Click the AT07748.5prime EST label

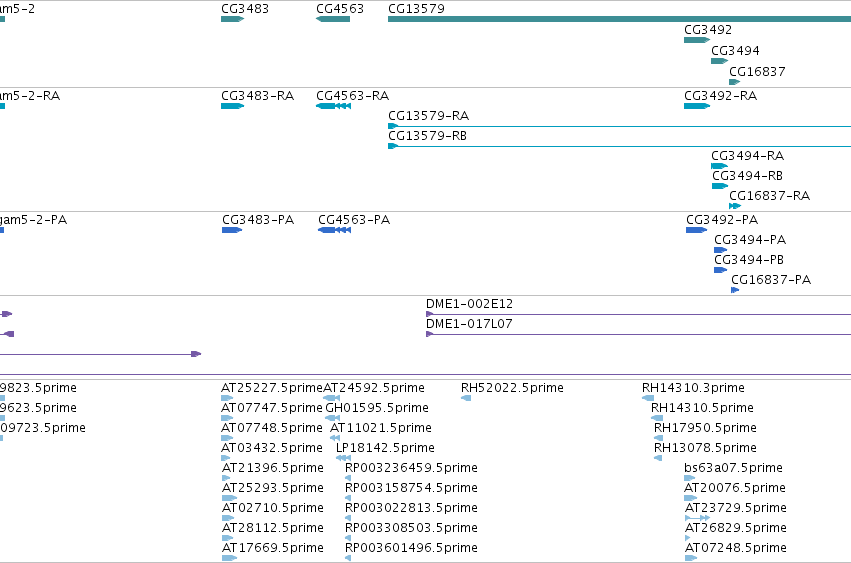[272, 428]
